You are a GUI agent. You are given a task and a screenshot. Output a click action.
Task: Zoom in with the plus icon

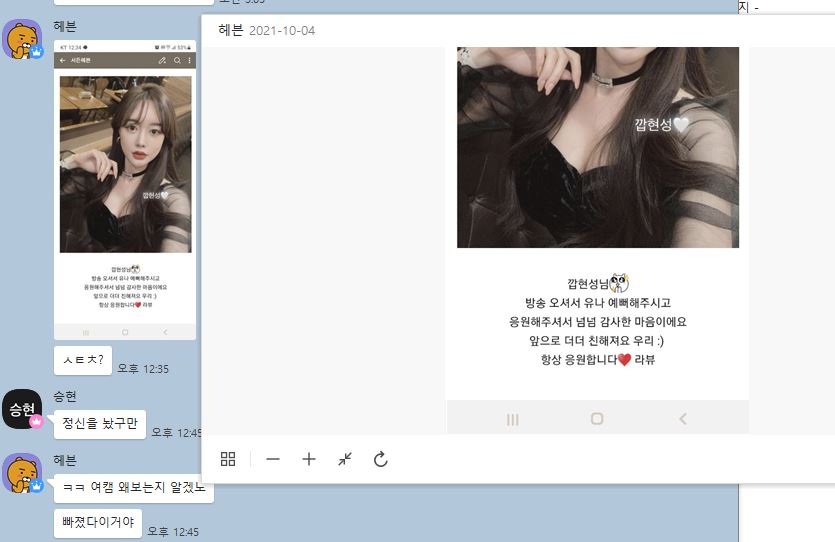(309, 459)
